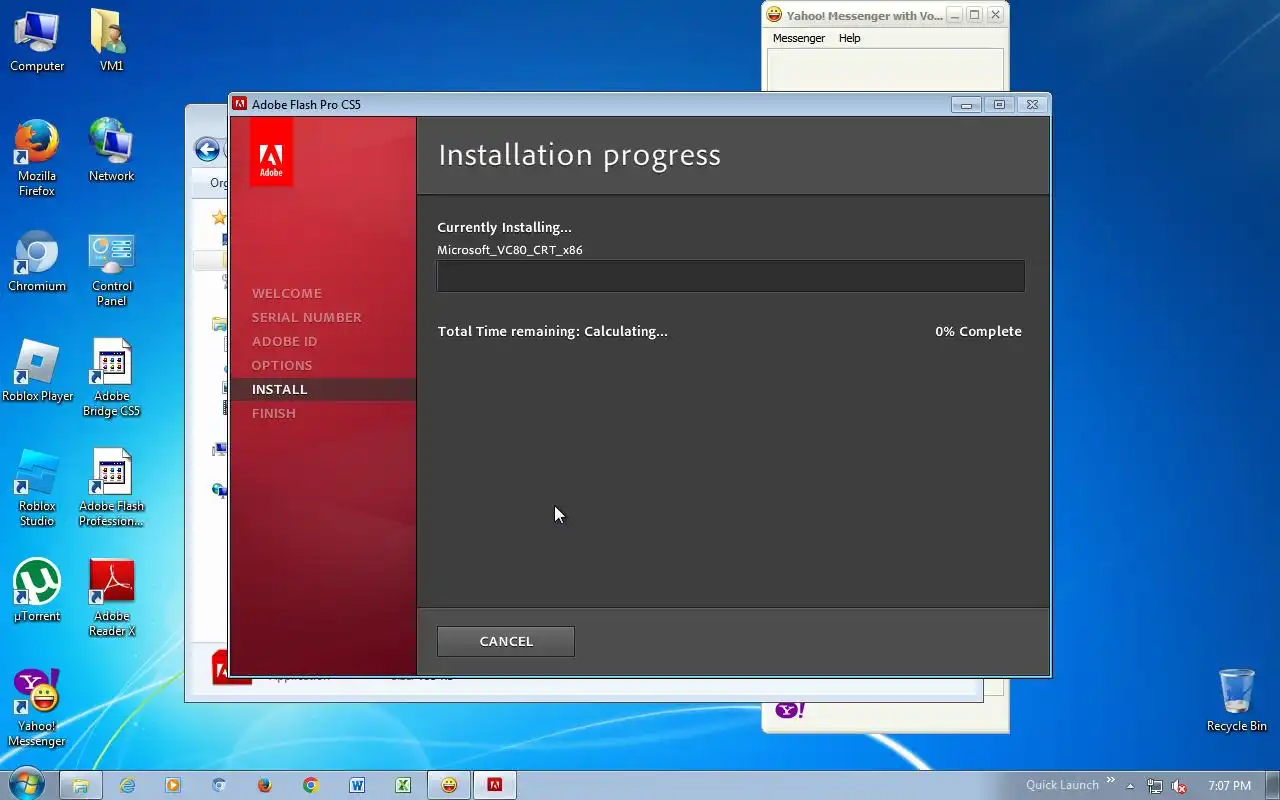Open Windows Media Player from the taskbar
Viewport: 1280px width, 800px height.
[173, 786]
